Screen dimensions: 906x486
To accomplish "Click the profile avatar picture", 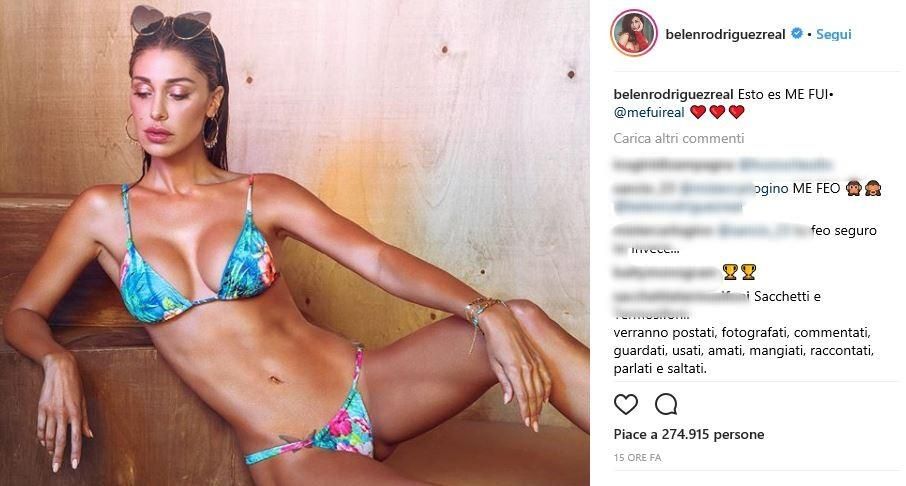I will pos(634,33).
